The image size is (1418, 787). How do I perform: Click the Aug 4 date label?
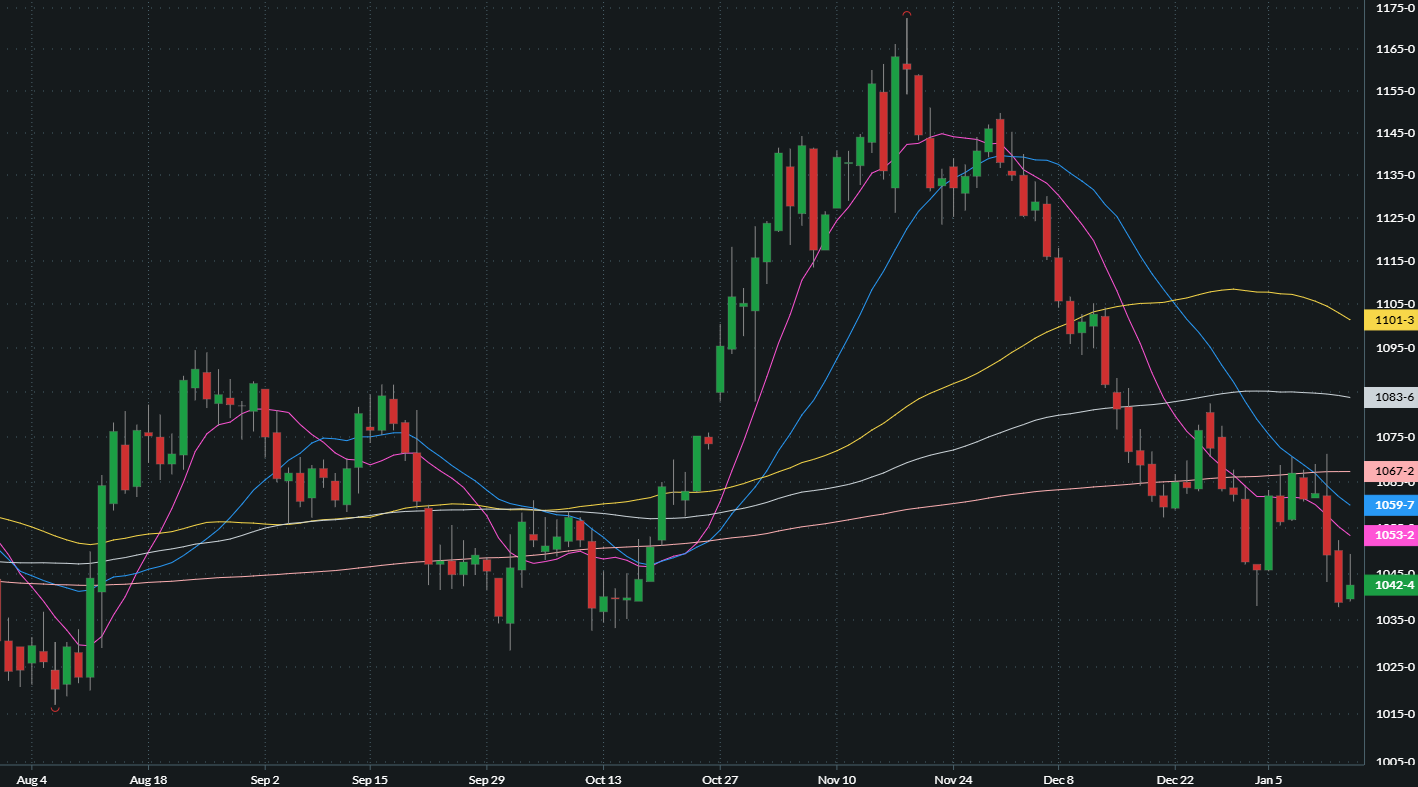[x=30, y=778]
